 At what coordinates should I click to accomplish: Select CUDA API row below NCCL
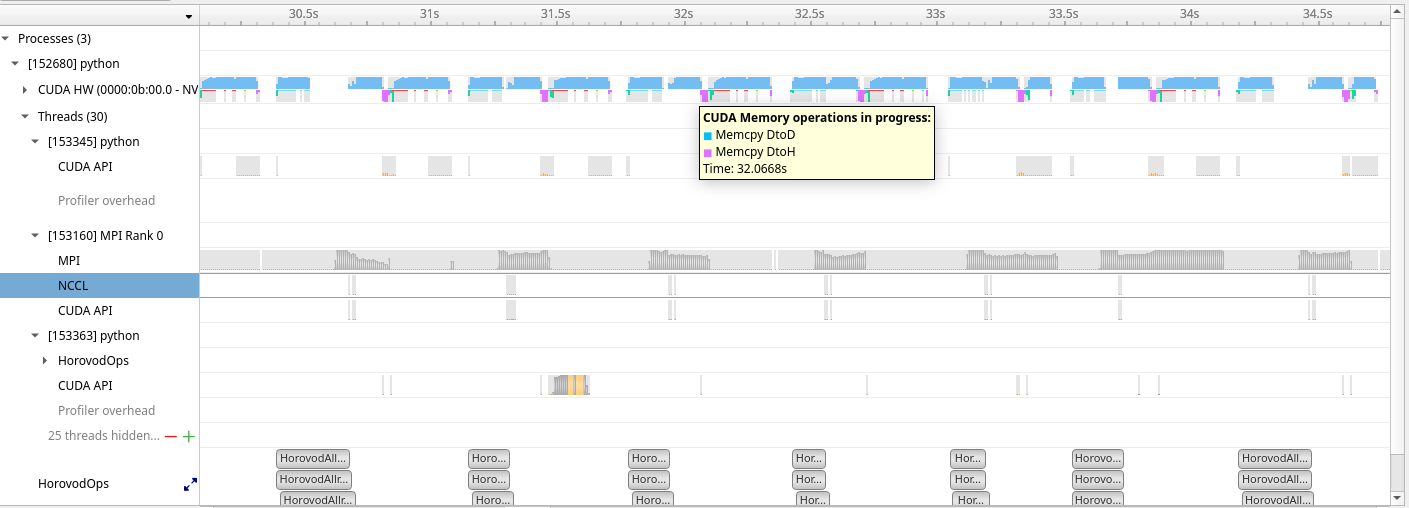(100, 311)
